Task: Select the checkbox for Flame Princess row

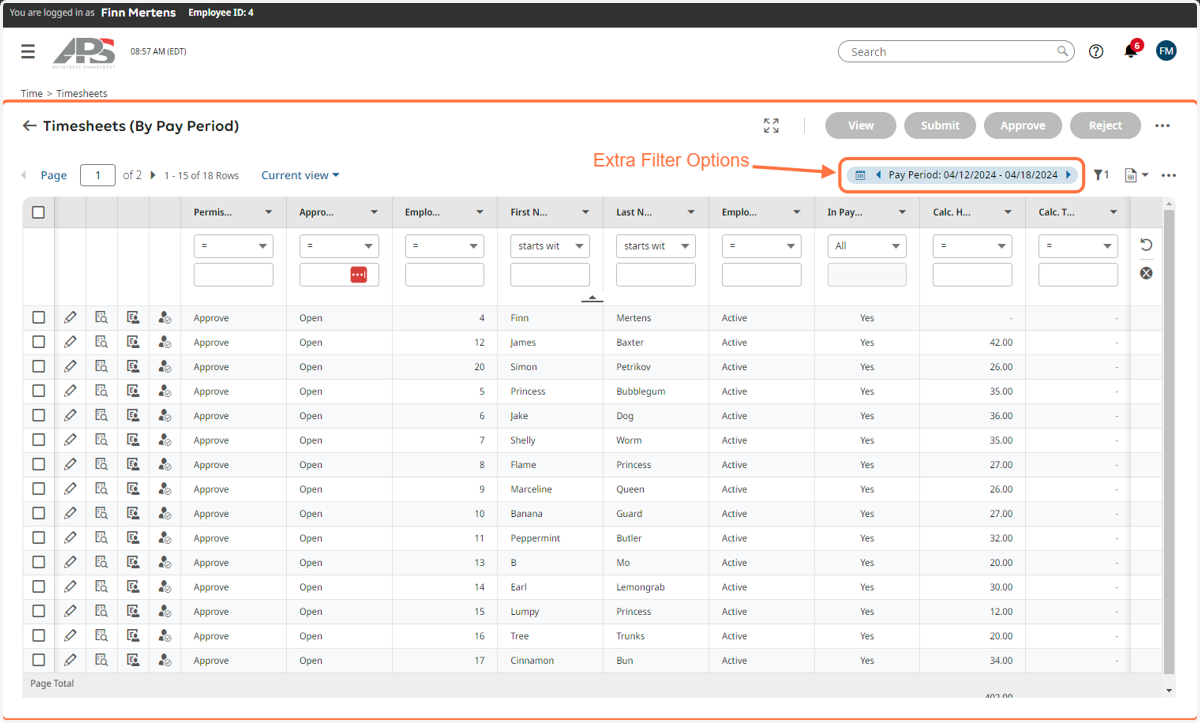Action: 38,464
